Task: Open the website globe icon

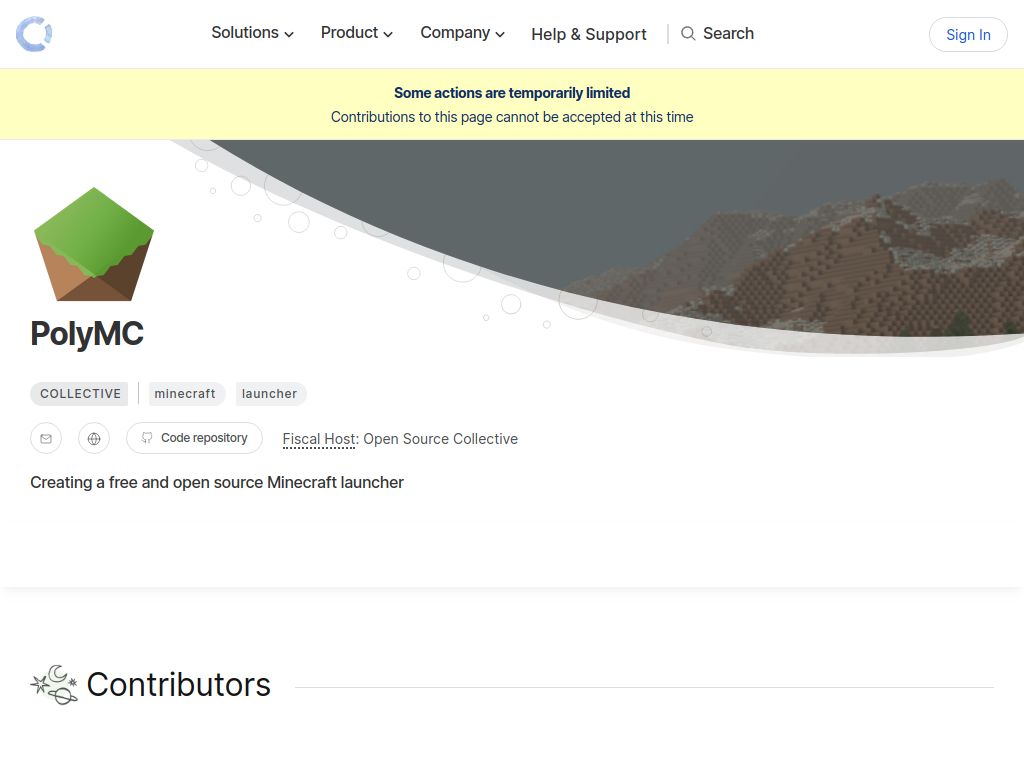Action: pos(94,438)
